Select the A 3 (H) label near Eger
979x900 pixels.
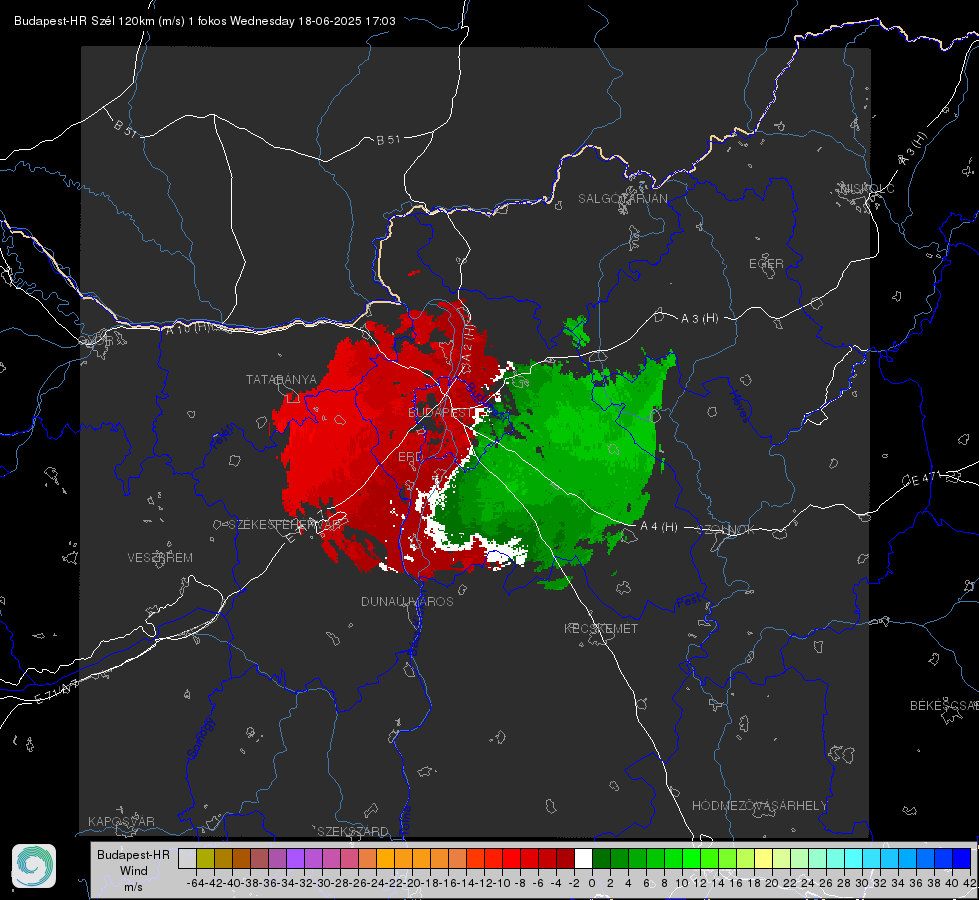click(x=699, y=319)
